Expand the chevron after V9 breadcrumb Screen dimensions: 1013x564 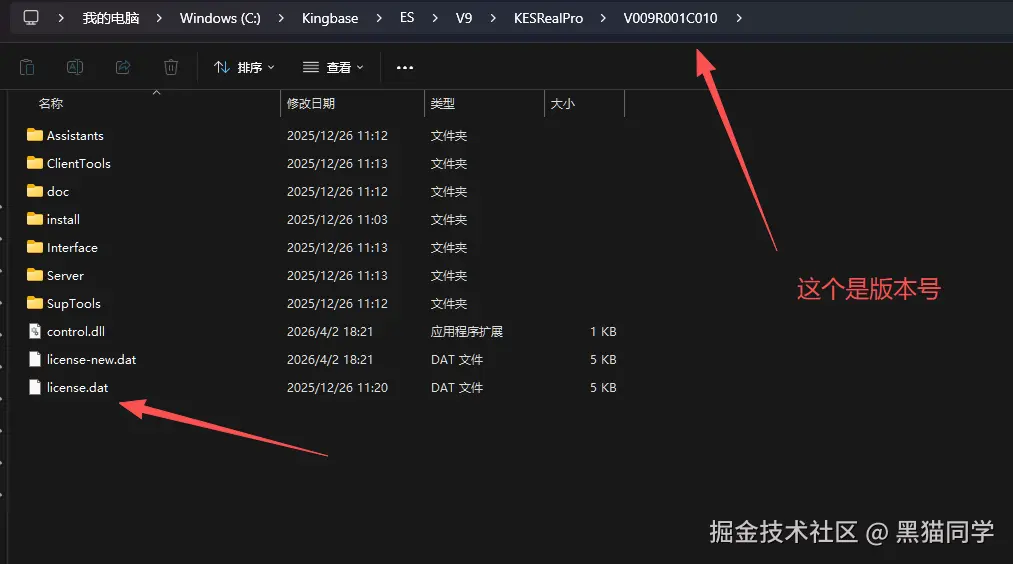(x=493, y=18)
